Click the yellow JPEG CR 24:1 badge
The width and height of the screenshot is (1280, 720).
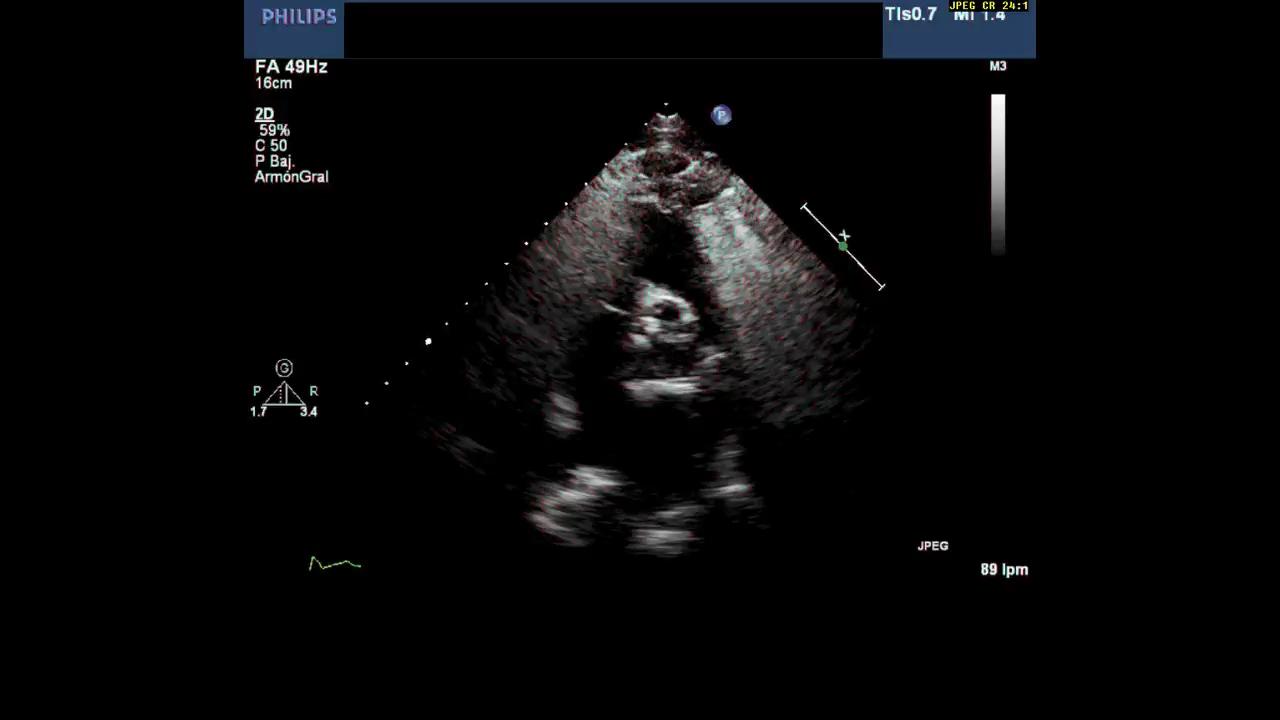(x=988, y=6)
